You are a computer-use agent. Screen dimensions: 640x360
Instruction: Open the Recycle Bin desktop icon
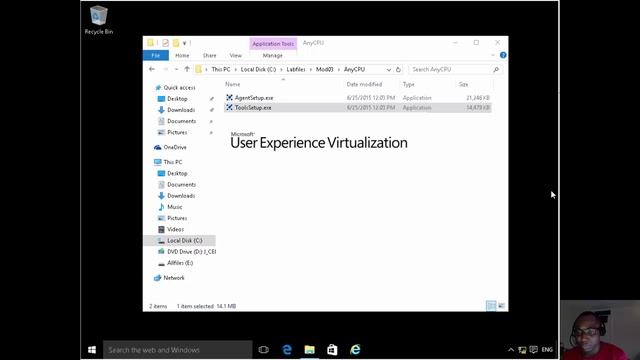point(98,20)
